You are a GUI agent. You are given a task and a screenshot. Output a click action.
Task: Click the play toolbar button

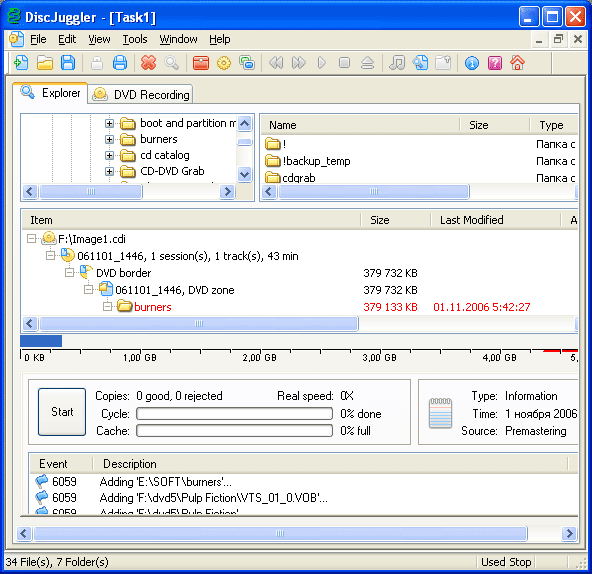coord(322,63)
